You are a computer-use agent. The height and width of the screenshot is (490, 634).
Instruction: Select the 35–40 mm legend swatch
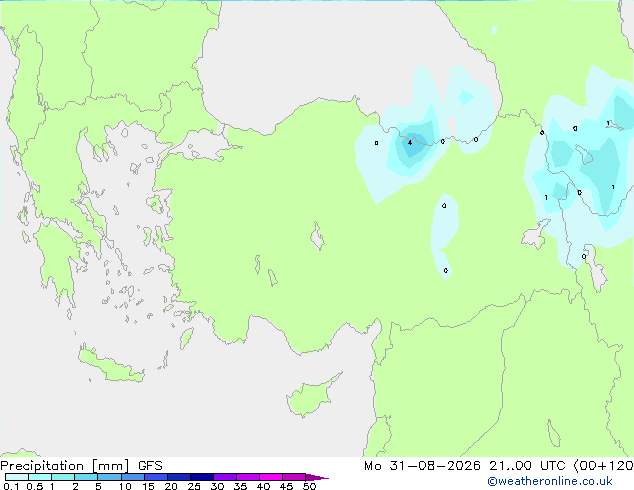coord(248,477)
